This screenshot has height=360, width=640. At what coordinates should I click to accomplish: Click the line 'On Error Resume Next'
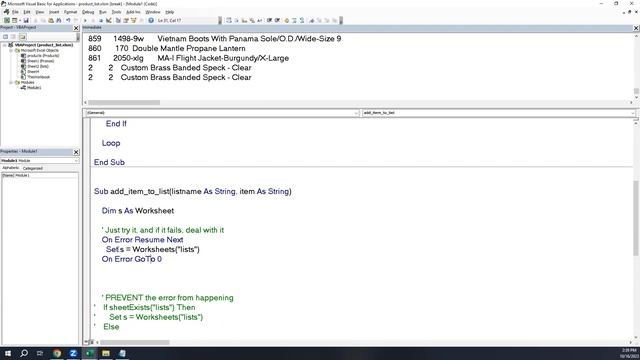142,240
